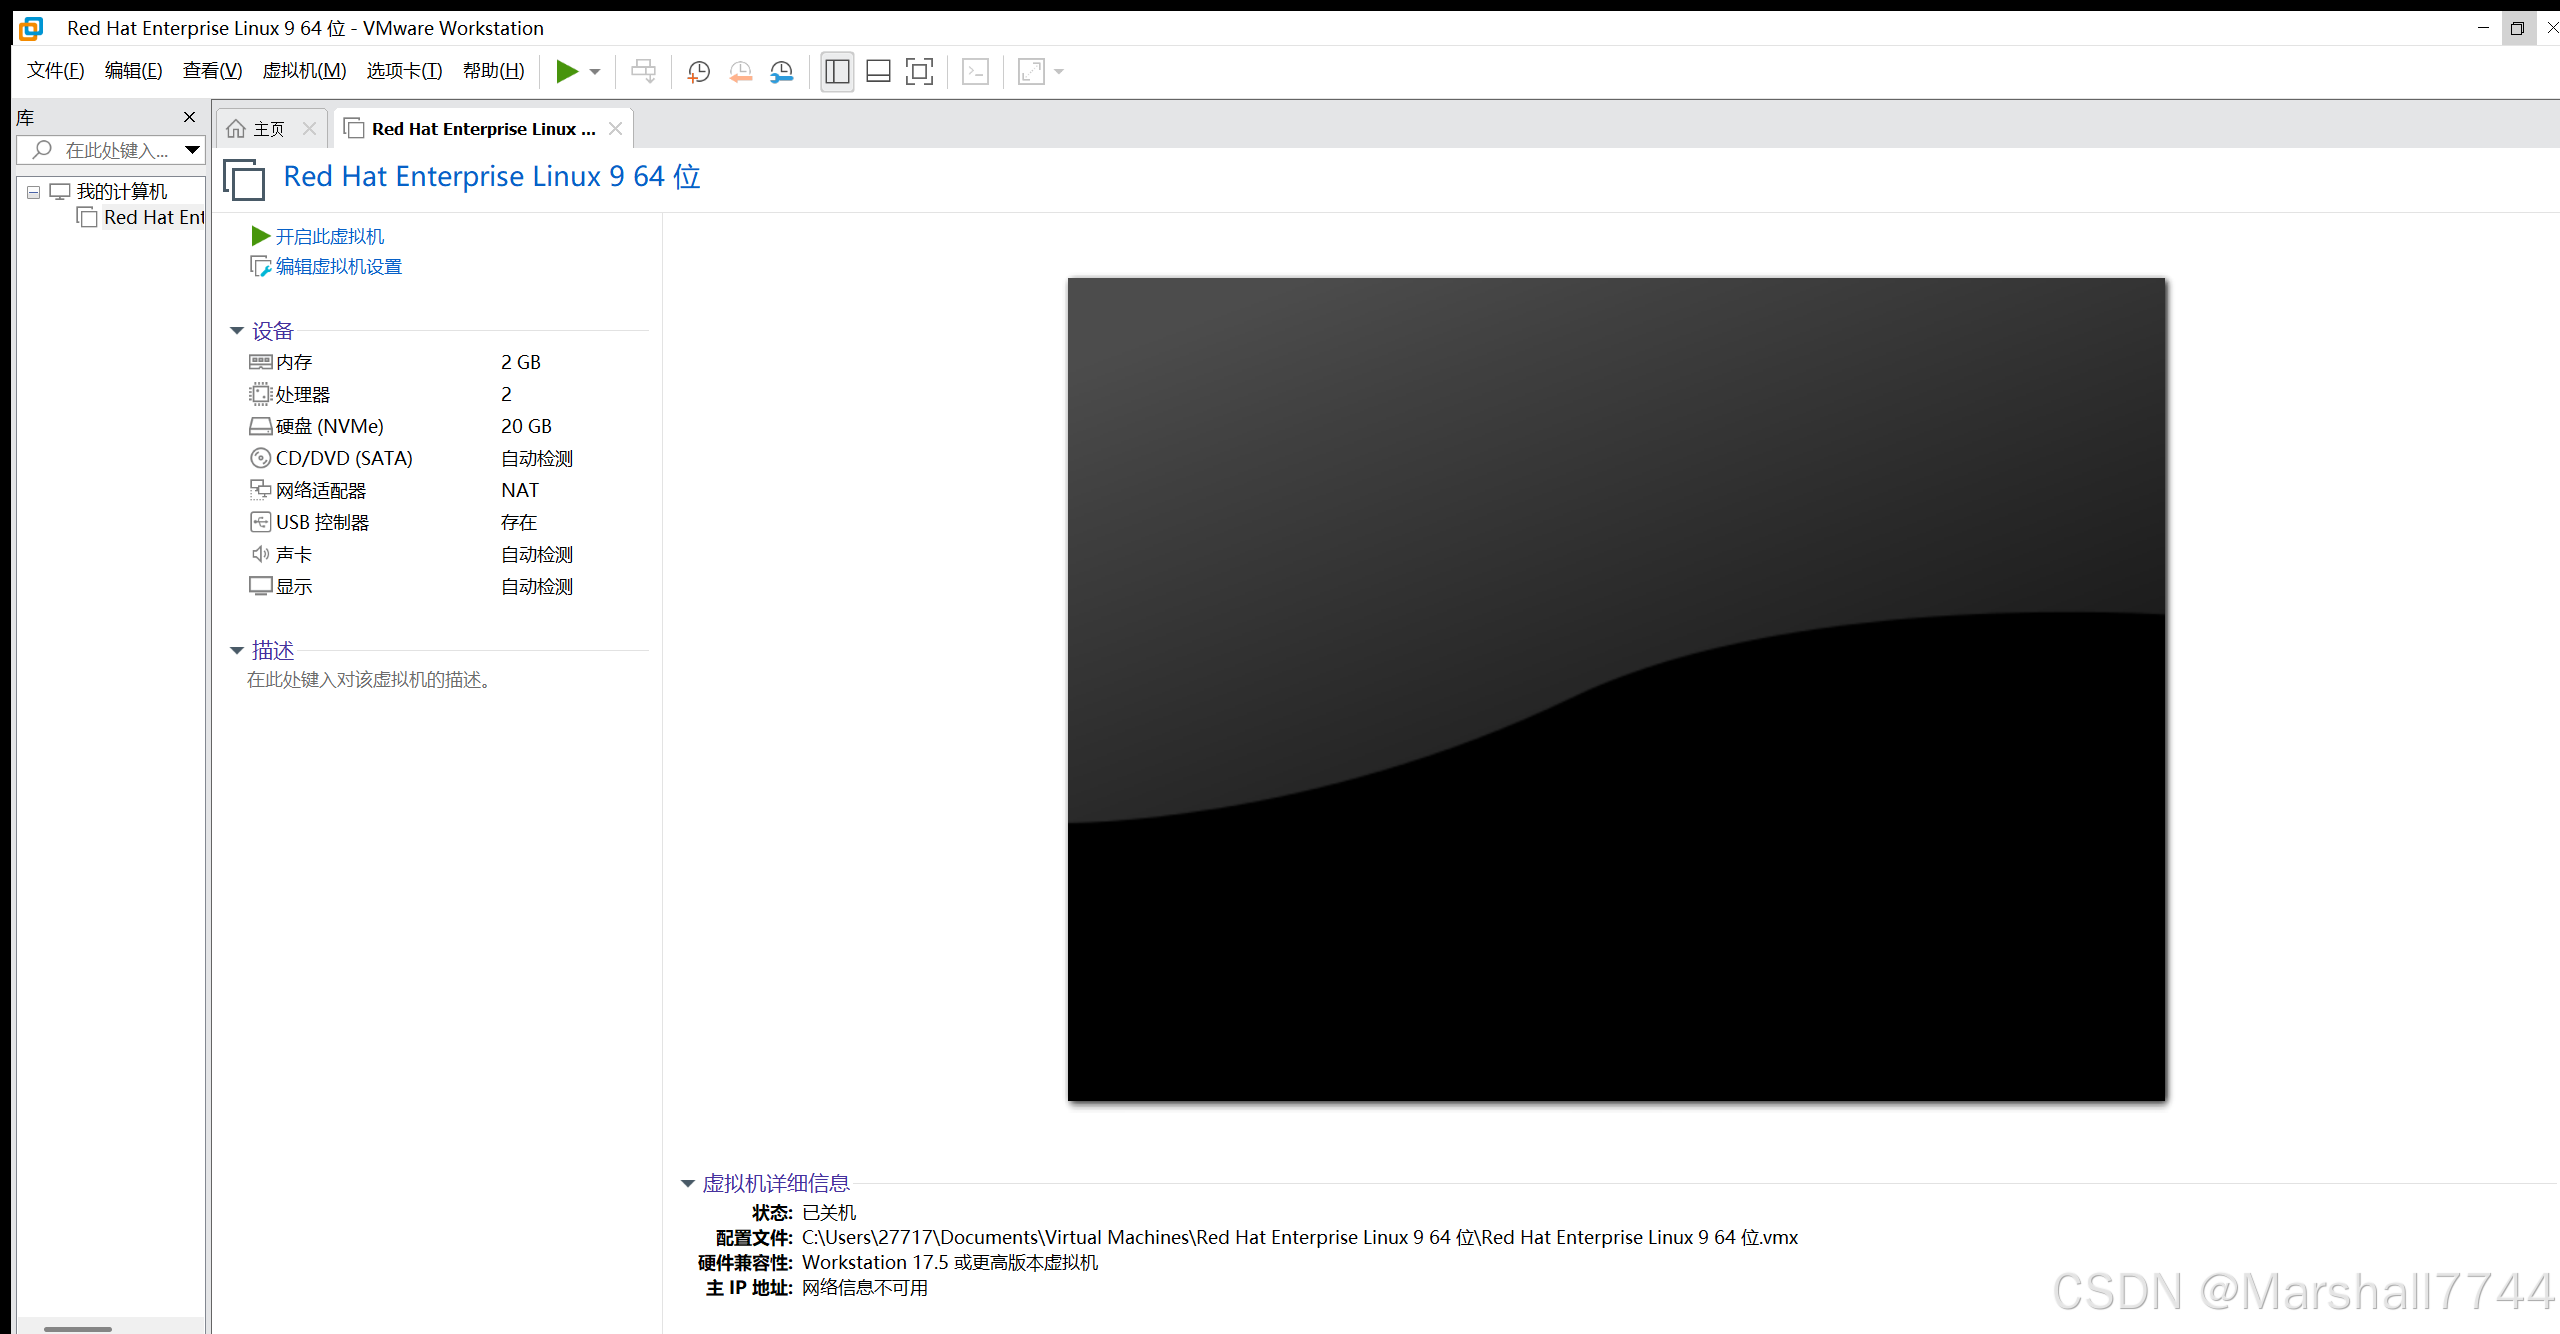2560x1334 pixels.
Task: Click the console view toolbar icon
Action: [x=975, y=72]
